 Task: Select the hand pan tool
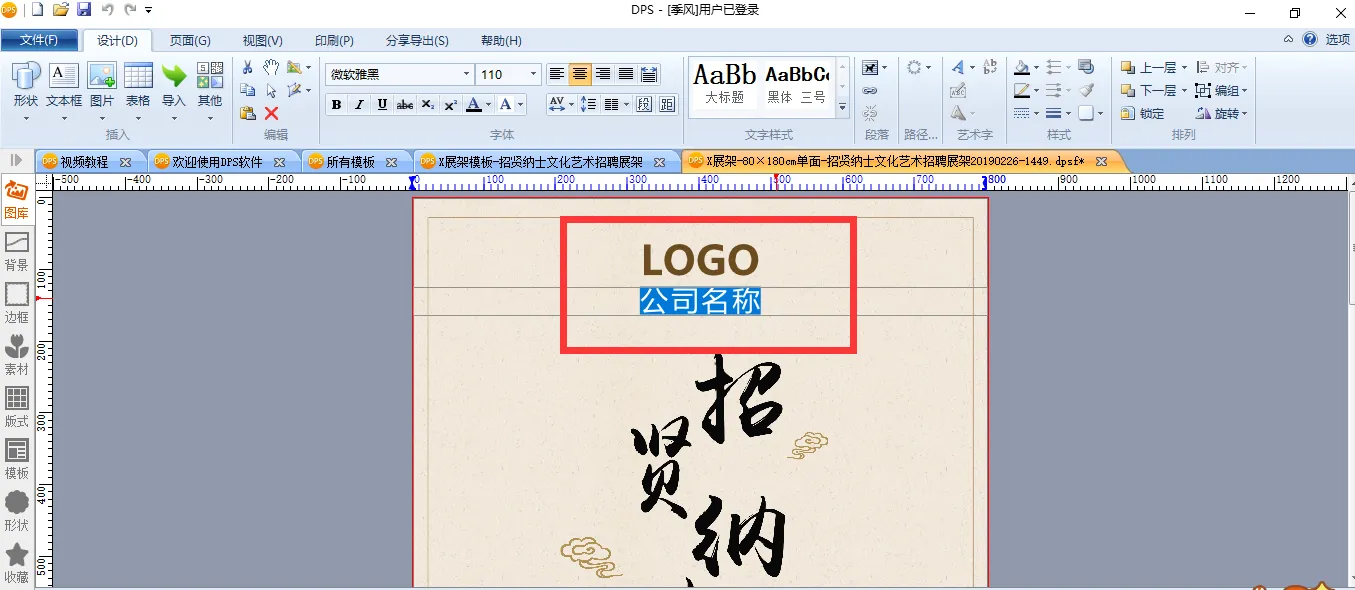click(x=271, y=67)
